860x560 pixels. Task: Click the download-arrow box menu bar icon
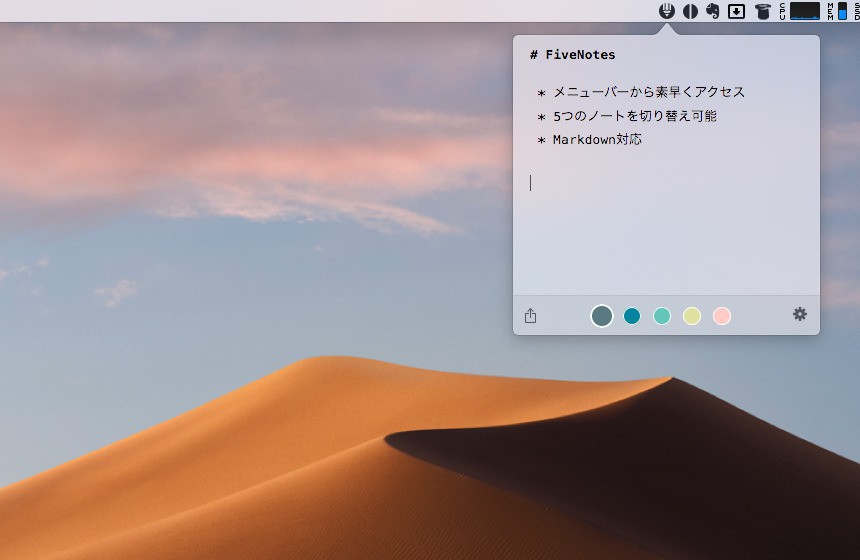(736, 11)
